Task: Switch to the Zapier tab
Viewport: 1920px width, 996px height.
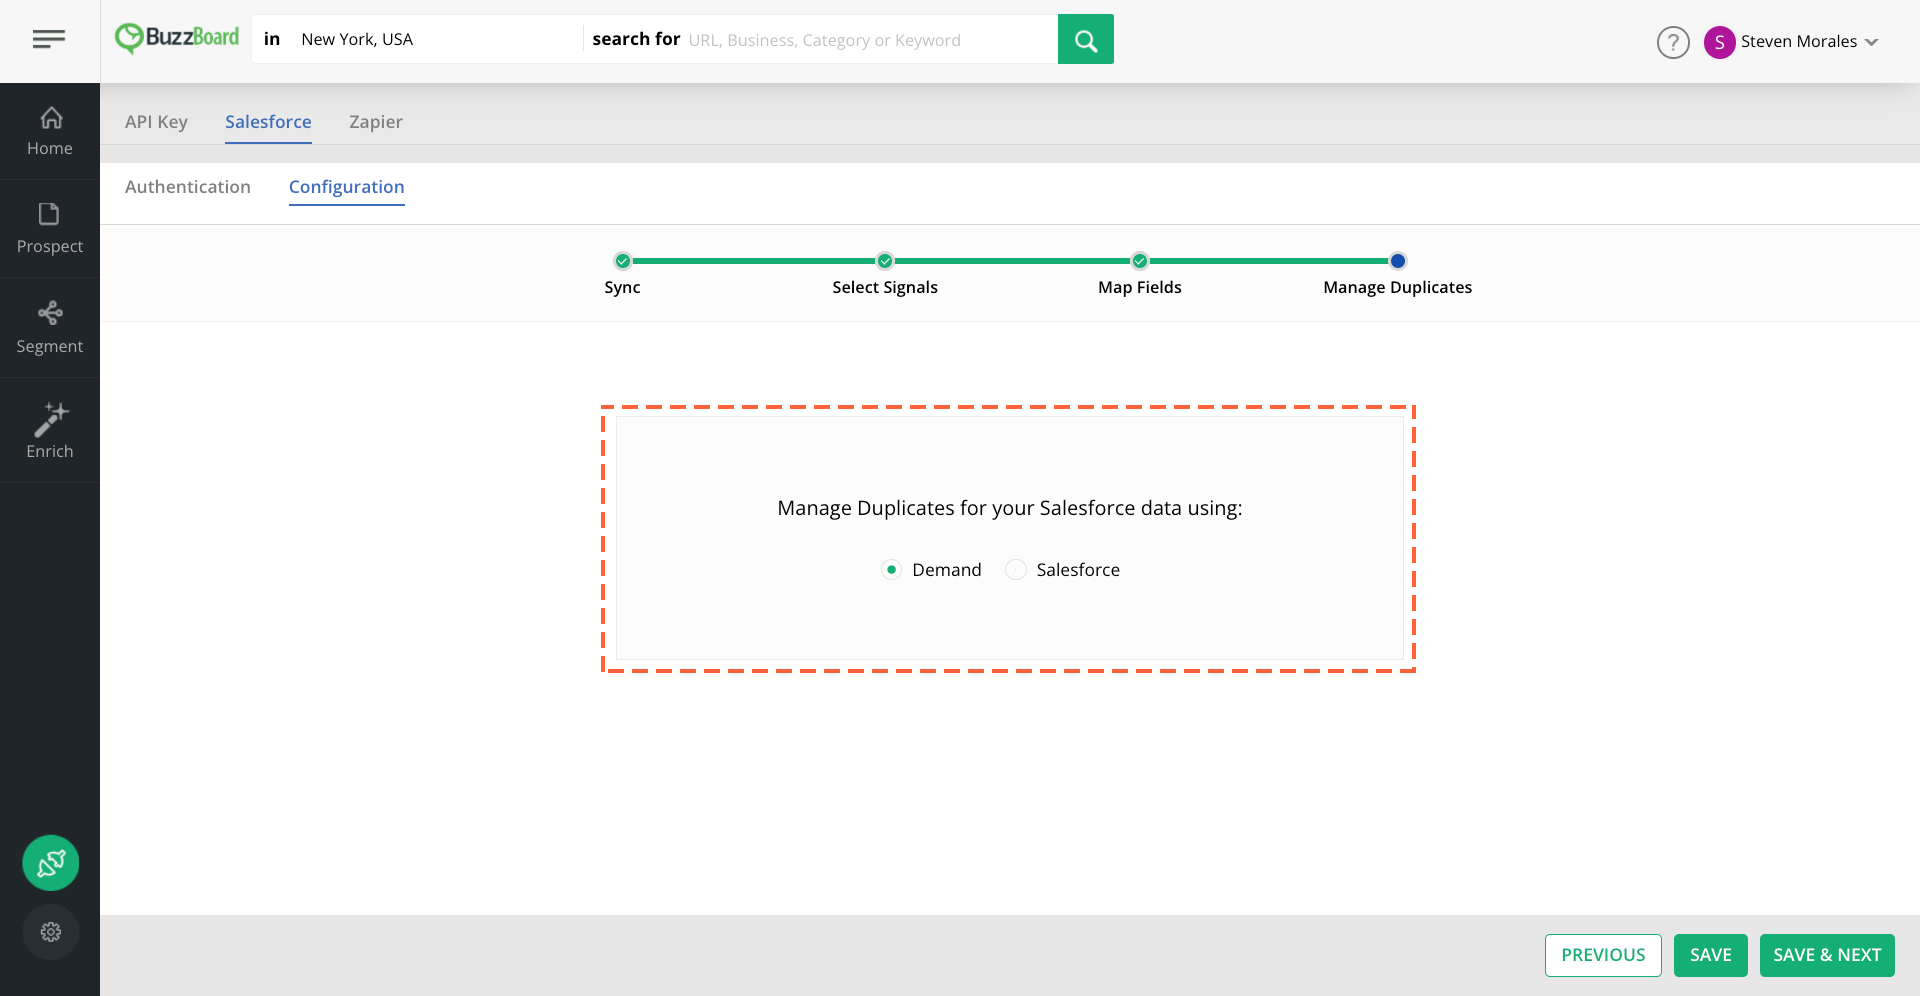Action: point(376,122)
